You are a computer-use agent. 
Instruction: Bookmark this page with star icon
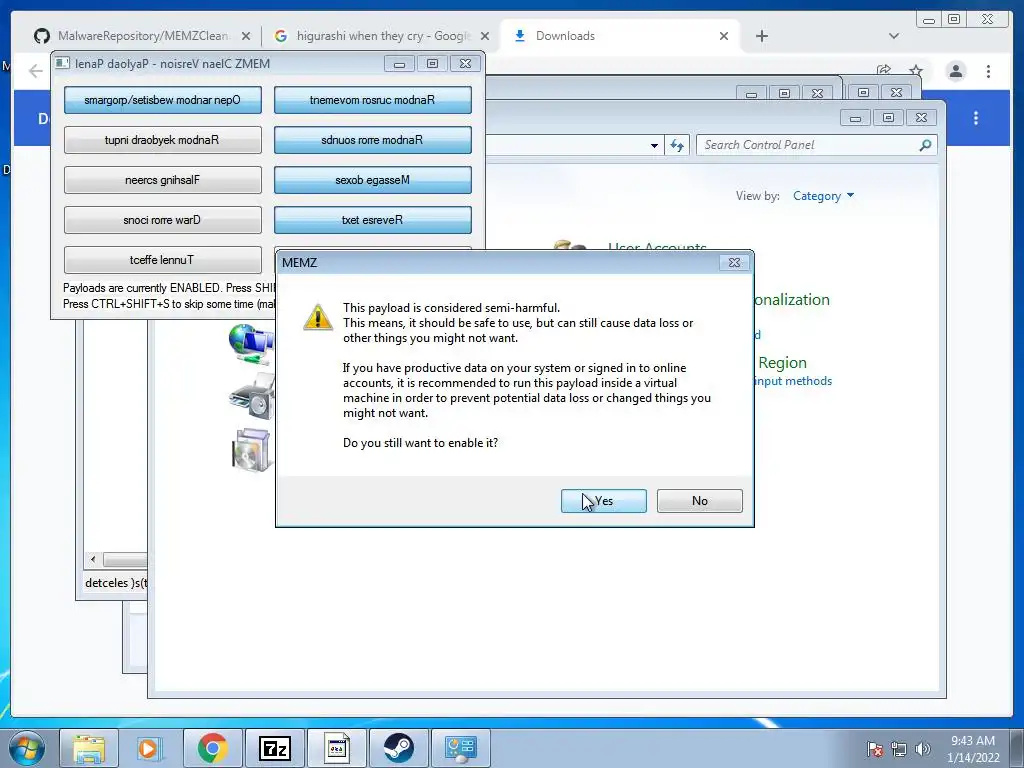tap(916, 71)
